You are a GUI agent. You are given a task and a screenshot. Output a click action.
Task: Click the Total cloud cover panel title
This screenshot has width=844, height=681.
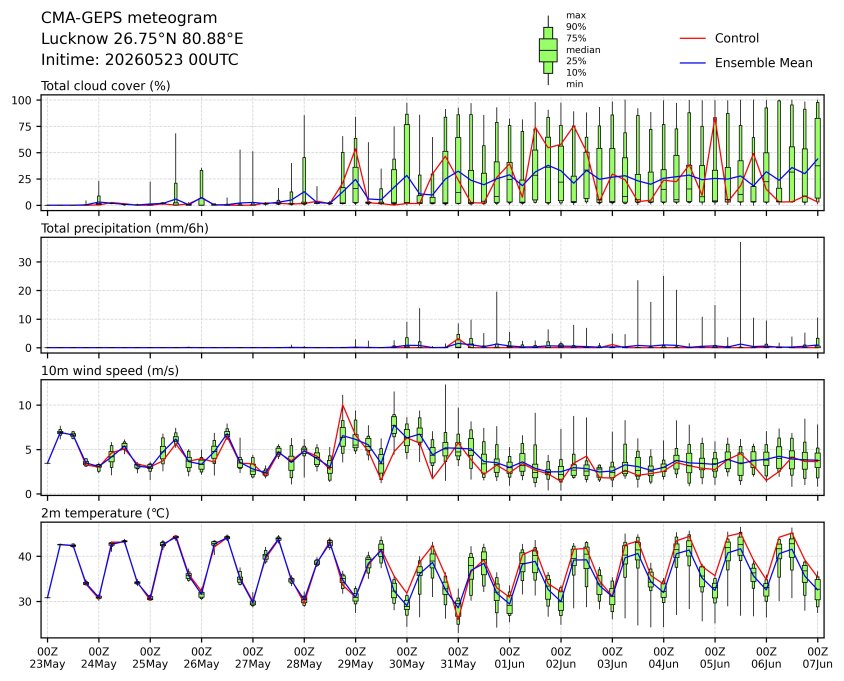click(x=106, y=86)
